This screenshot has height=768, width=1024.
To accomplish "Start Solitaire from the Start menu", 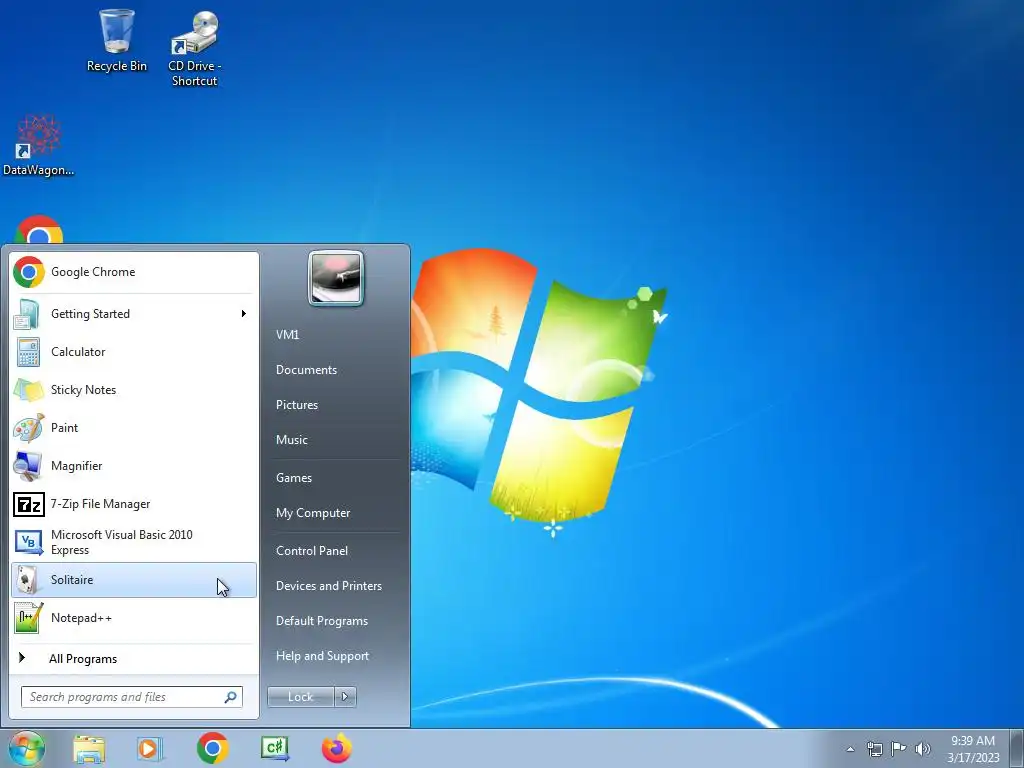I will click(134, 580).
